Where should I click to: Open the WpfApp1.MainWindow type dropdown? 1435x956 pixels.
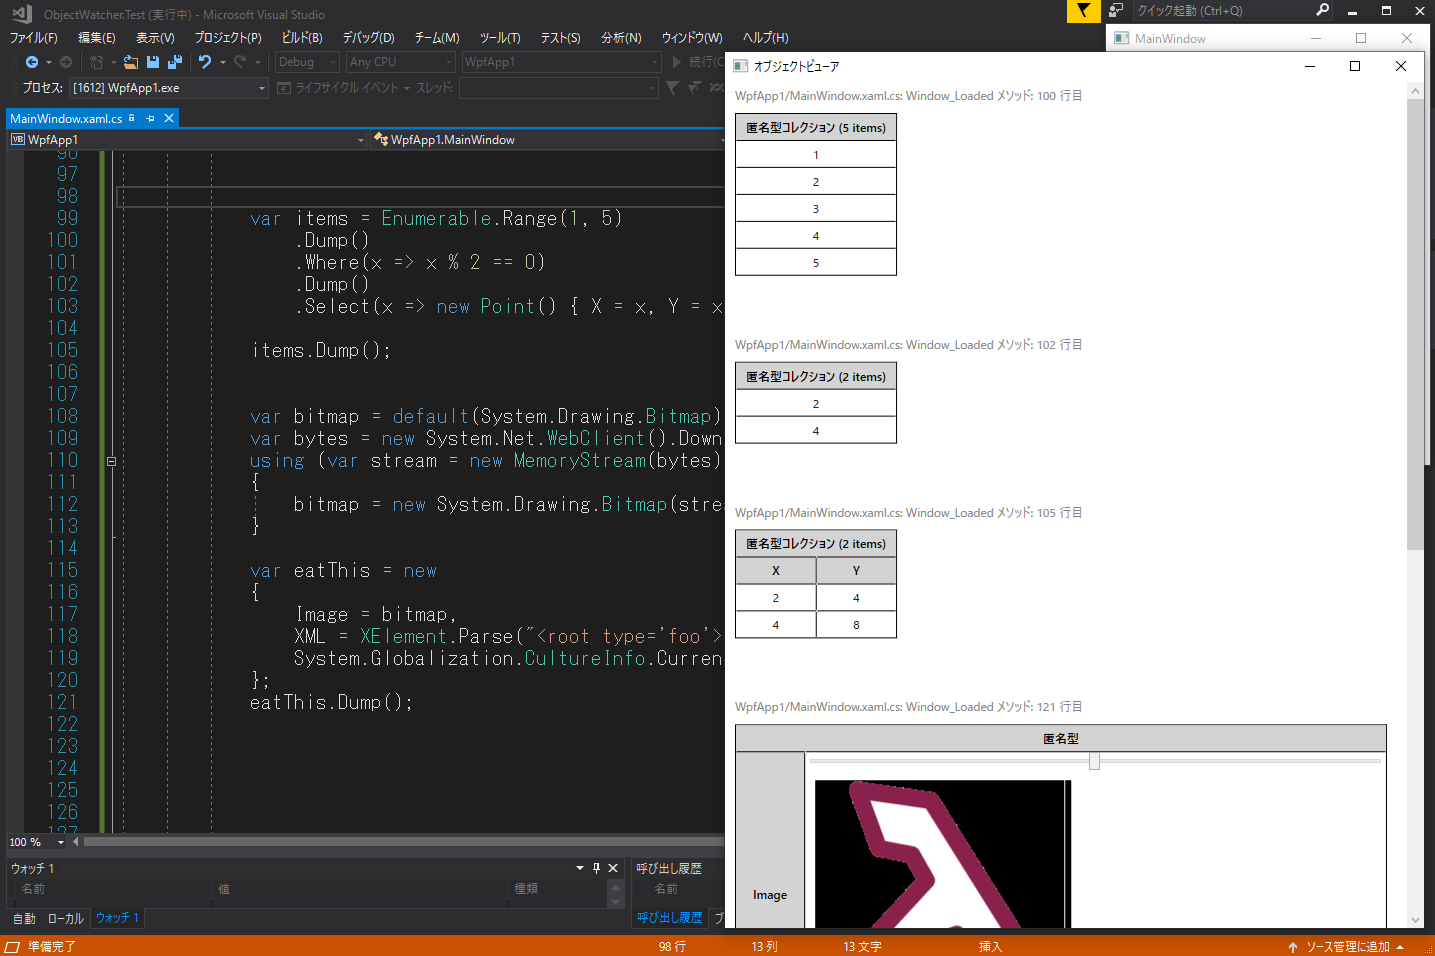point(547,140)
